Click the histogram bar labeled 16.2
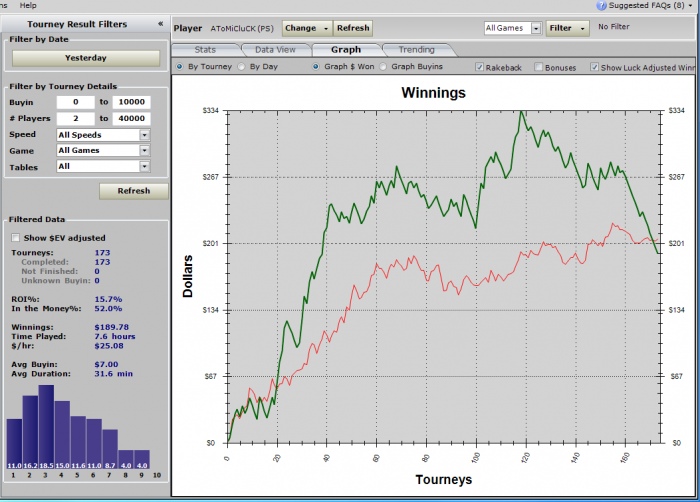700x502 pixels. 30,432
